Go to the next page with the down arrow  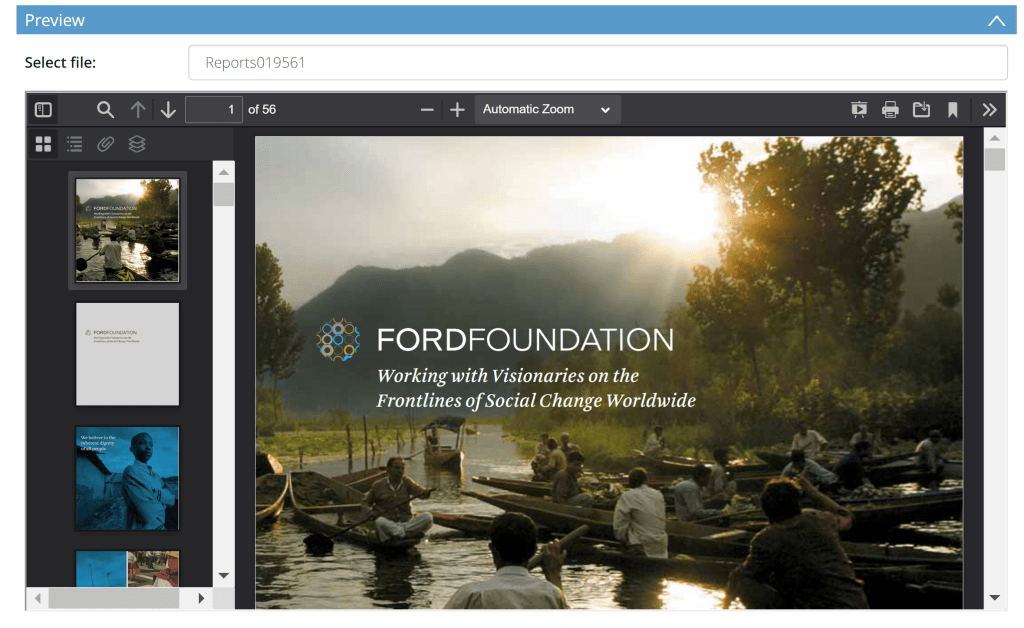pyautogui.click(x=168, y=110)
